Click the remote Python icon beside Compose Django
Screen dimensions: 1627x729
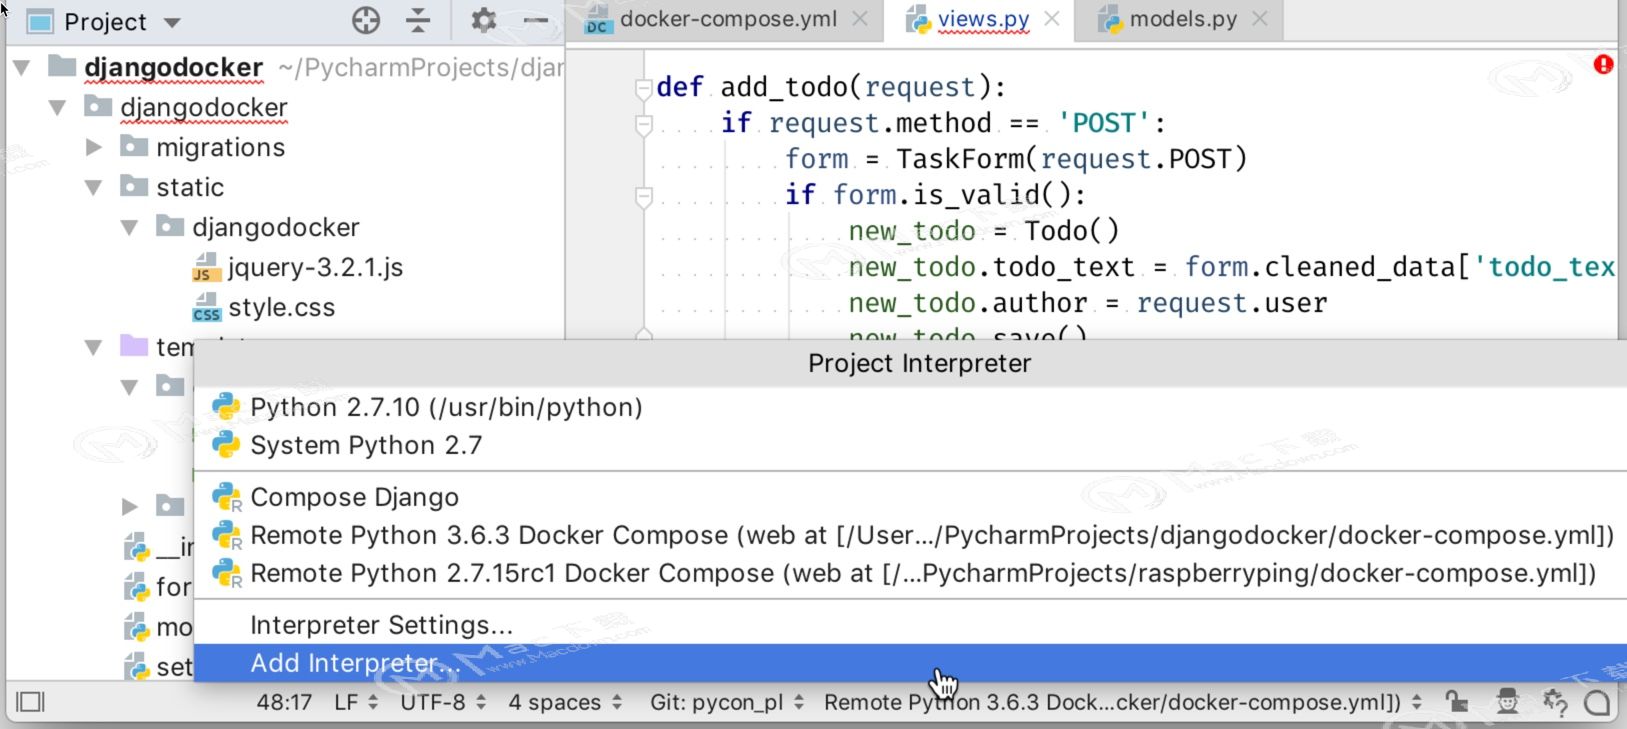(227, 497)
